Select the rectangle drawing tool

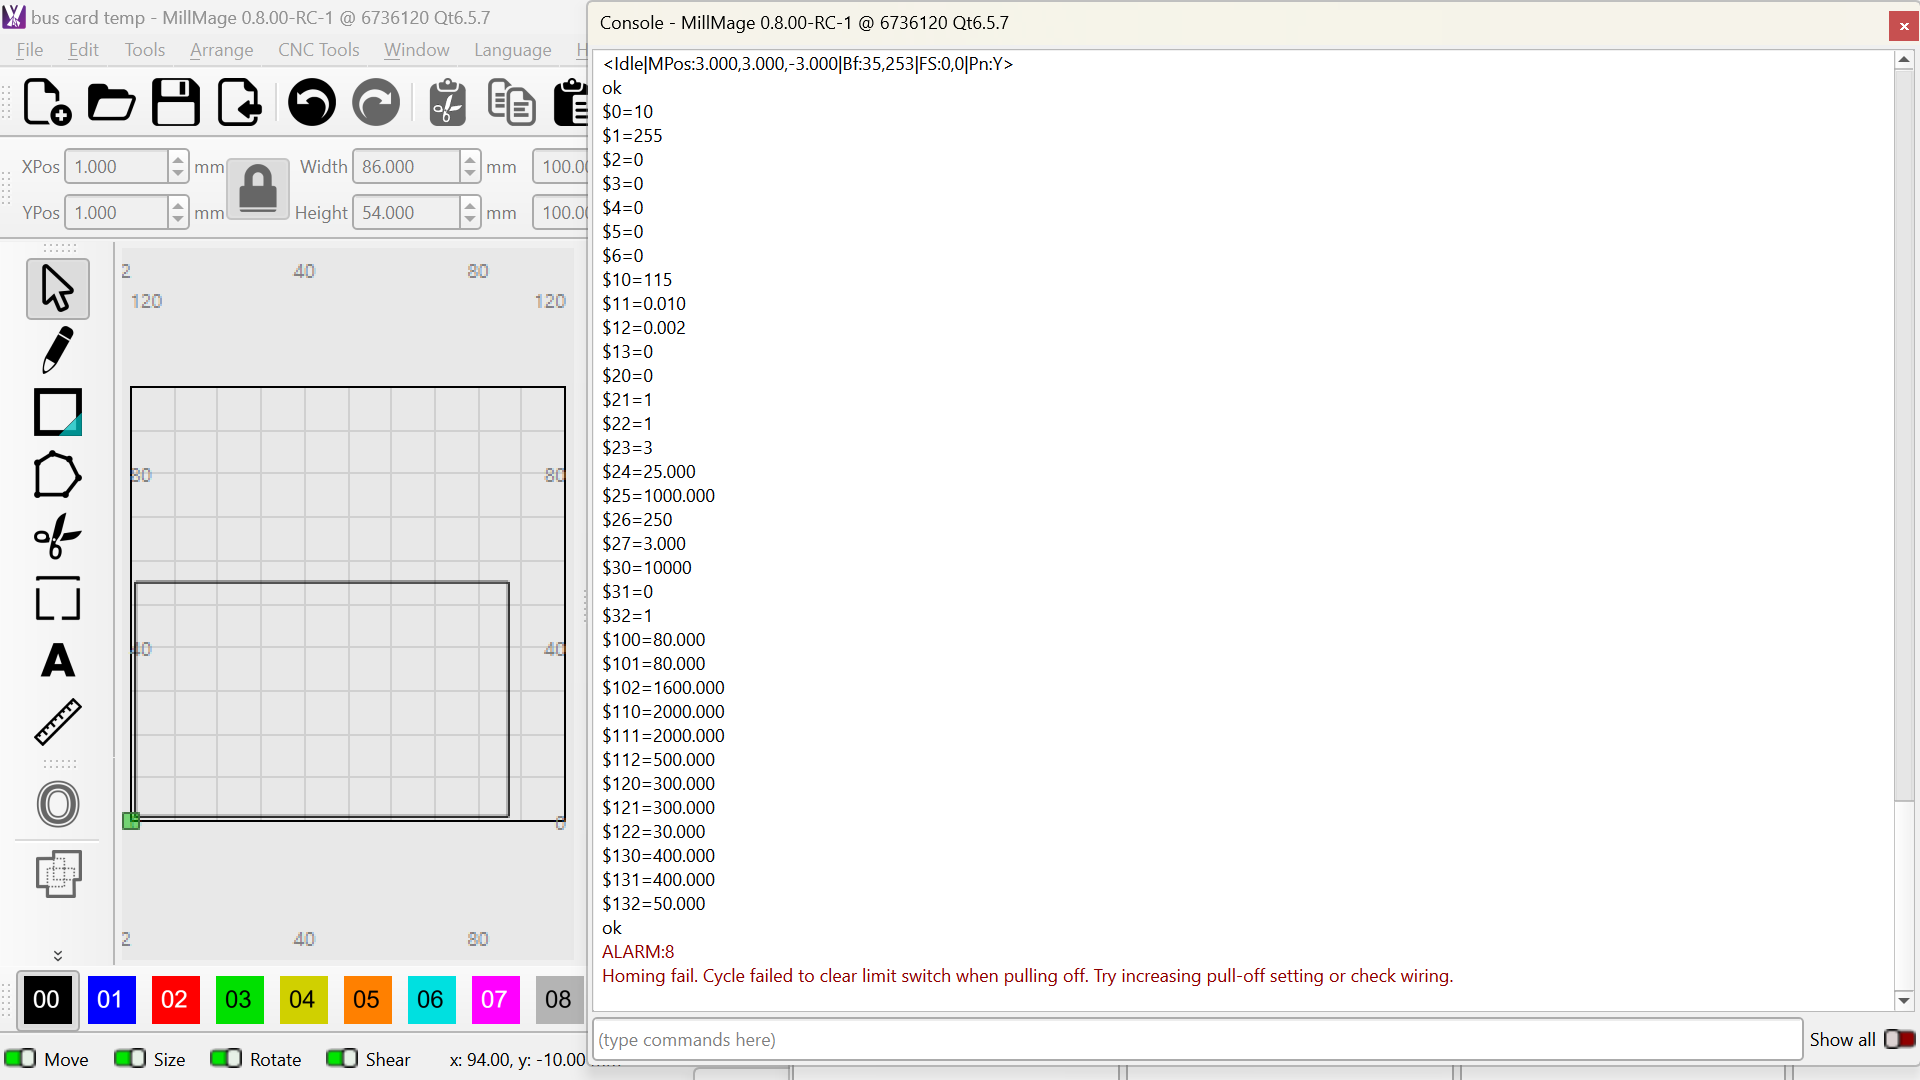point(57,412)
